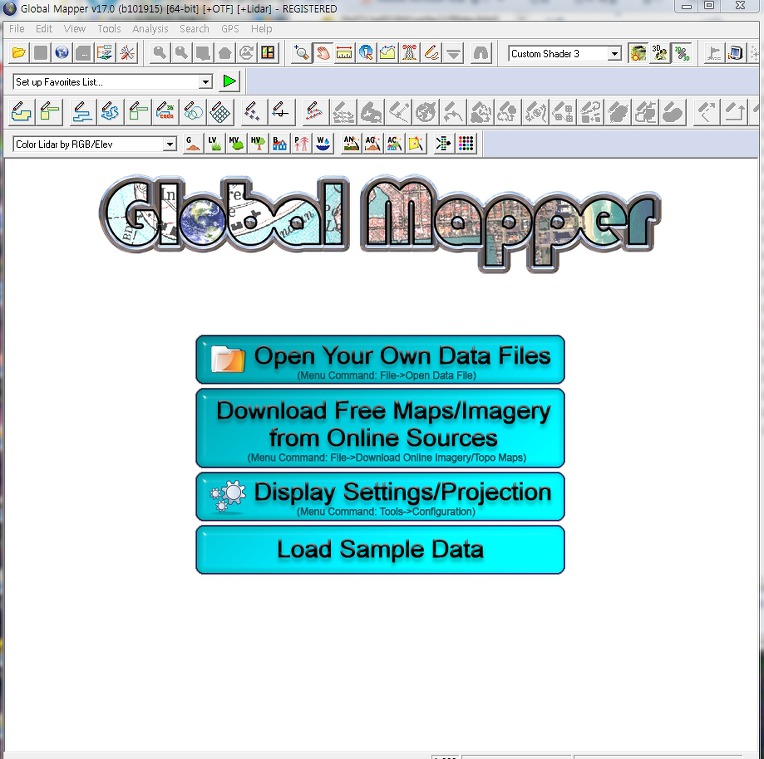The image size is (764, 759).
Task: Select the View Shed tower tool
Action: click(x=409, y=53)
